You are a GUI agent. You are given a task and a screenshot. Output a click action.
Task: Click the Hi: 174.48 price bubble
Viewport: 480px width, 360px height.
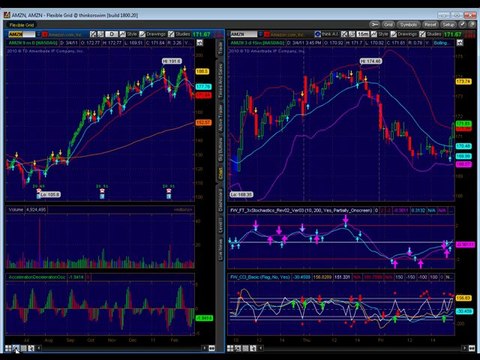point(371,61)
